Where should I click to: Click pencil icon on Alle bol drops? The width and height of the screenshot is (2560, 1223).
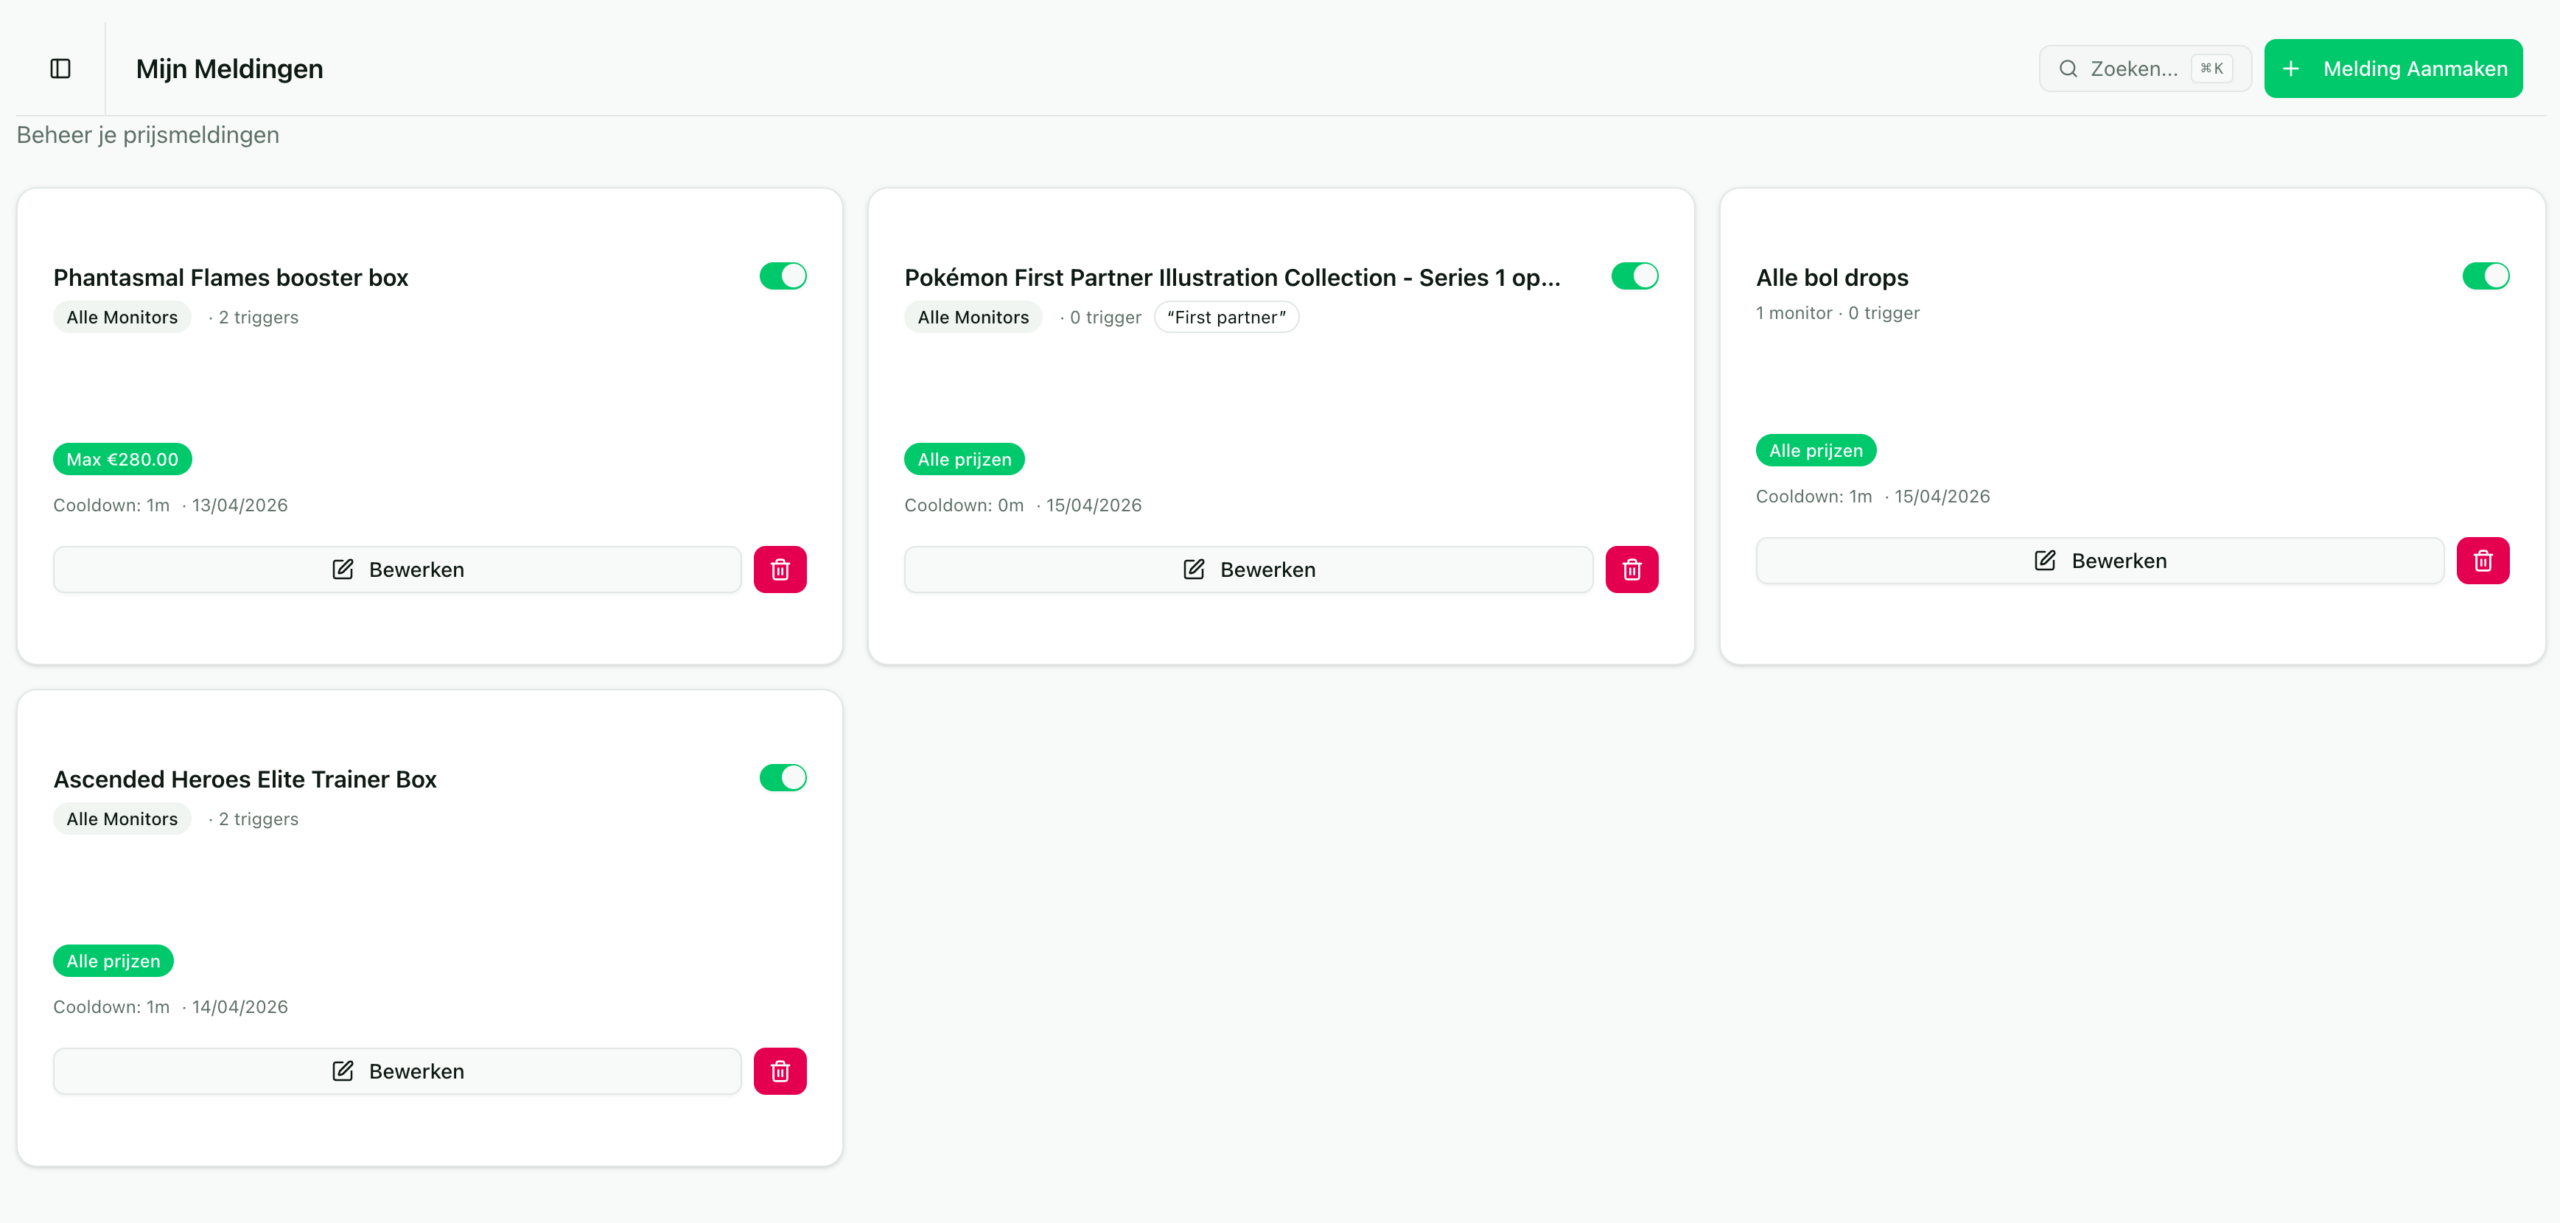(x=2045, y=561)
